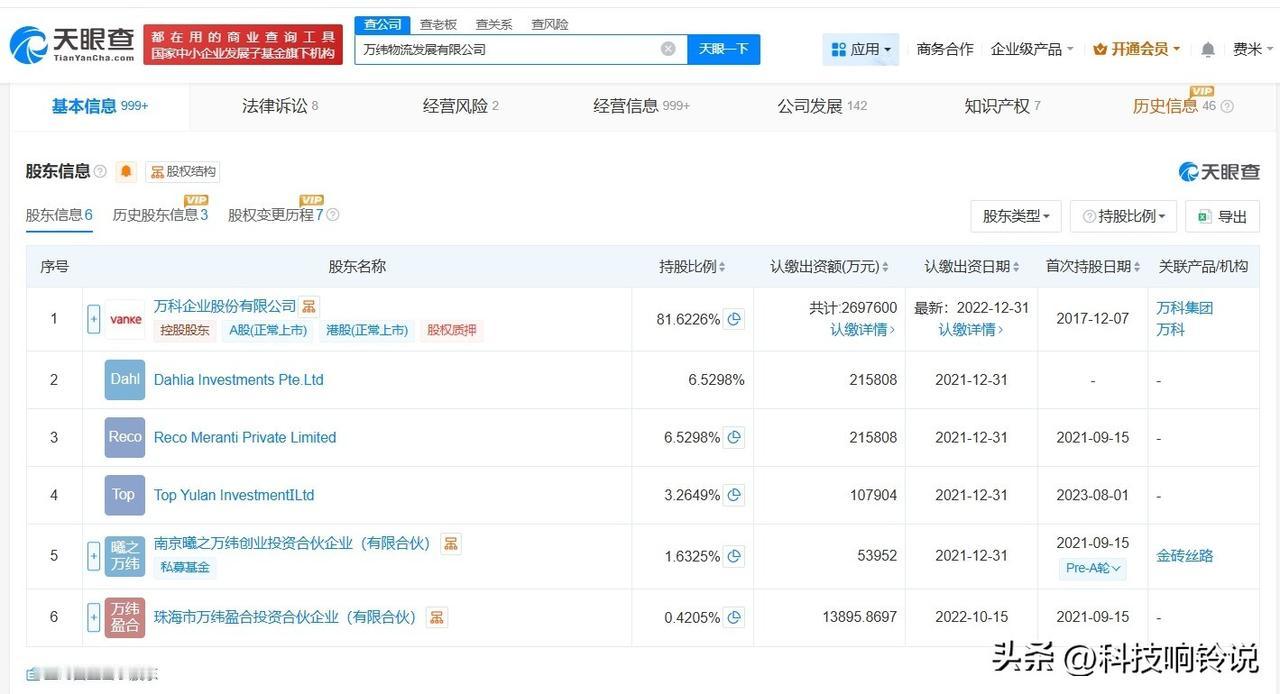The image size is (1280, 694).
Task: Open Dahlia Investments Pte.Ltd link
Action: pos(238,380)
